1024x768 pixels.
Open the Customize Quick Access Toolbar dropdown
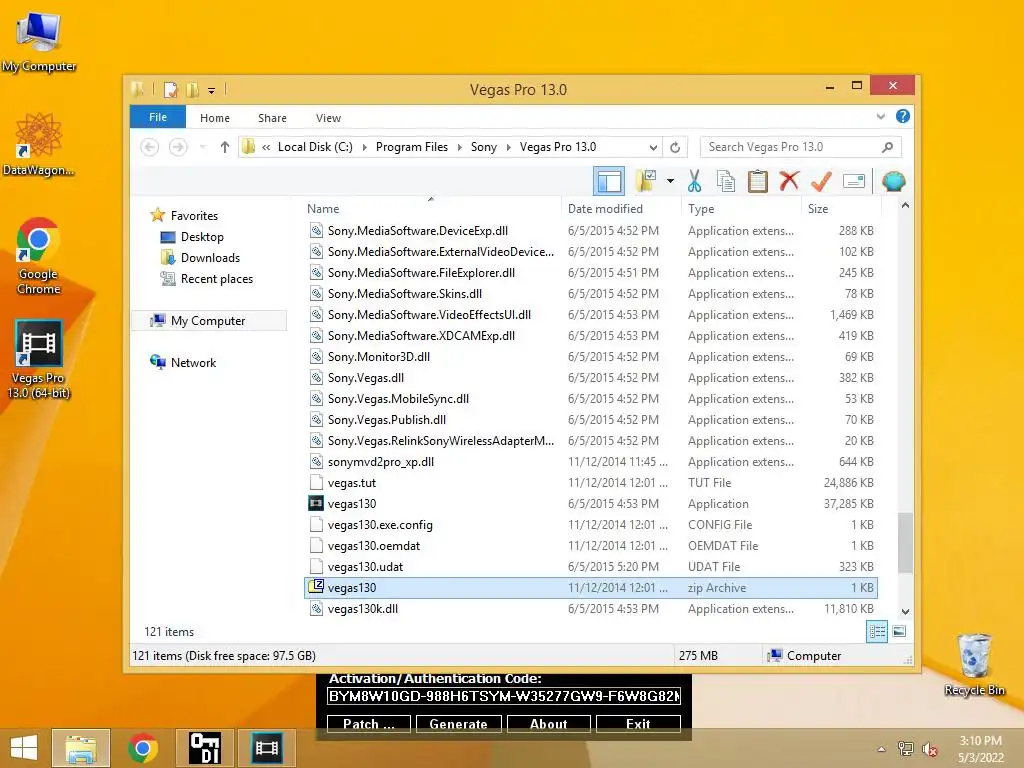click(211, 90)
